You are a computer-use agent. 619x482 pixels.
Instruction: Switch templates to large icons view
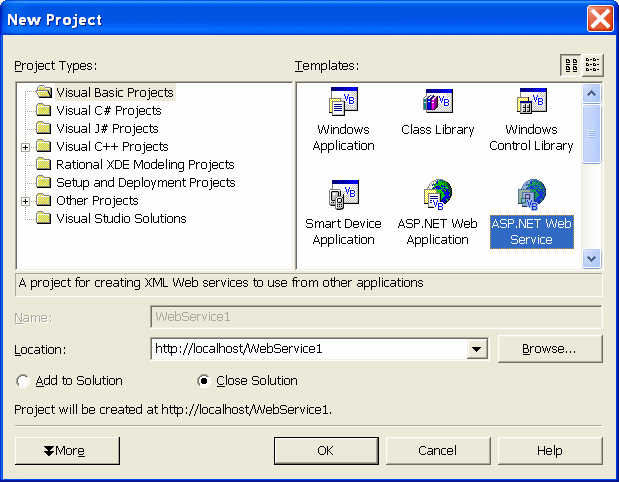click(571, 65)
